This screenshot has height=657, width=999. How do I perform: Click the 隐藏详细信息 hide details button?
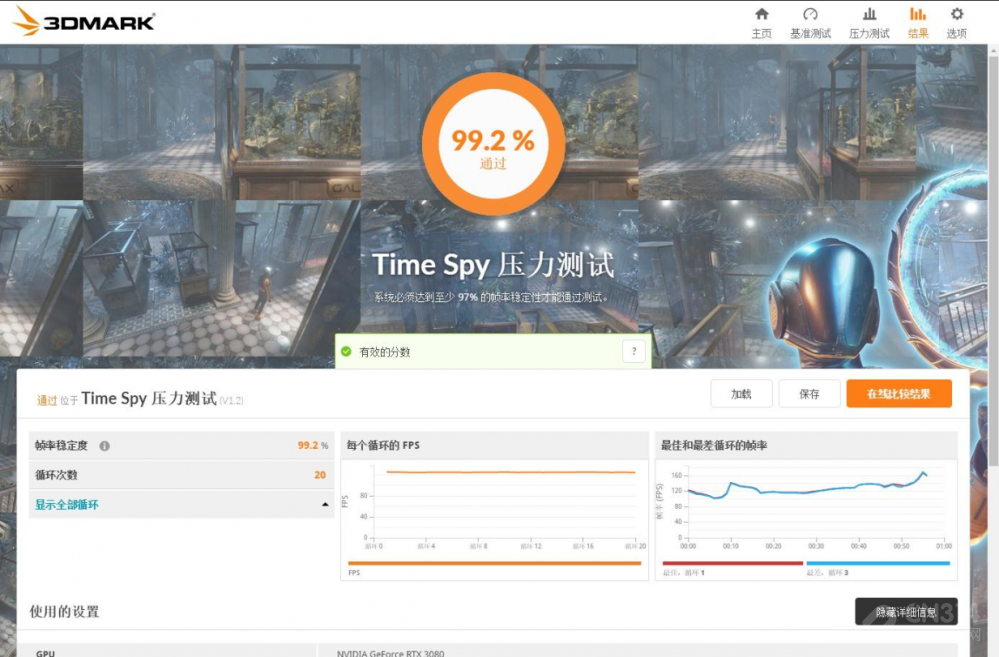[x=906, y=612]
